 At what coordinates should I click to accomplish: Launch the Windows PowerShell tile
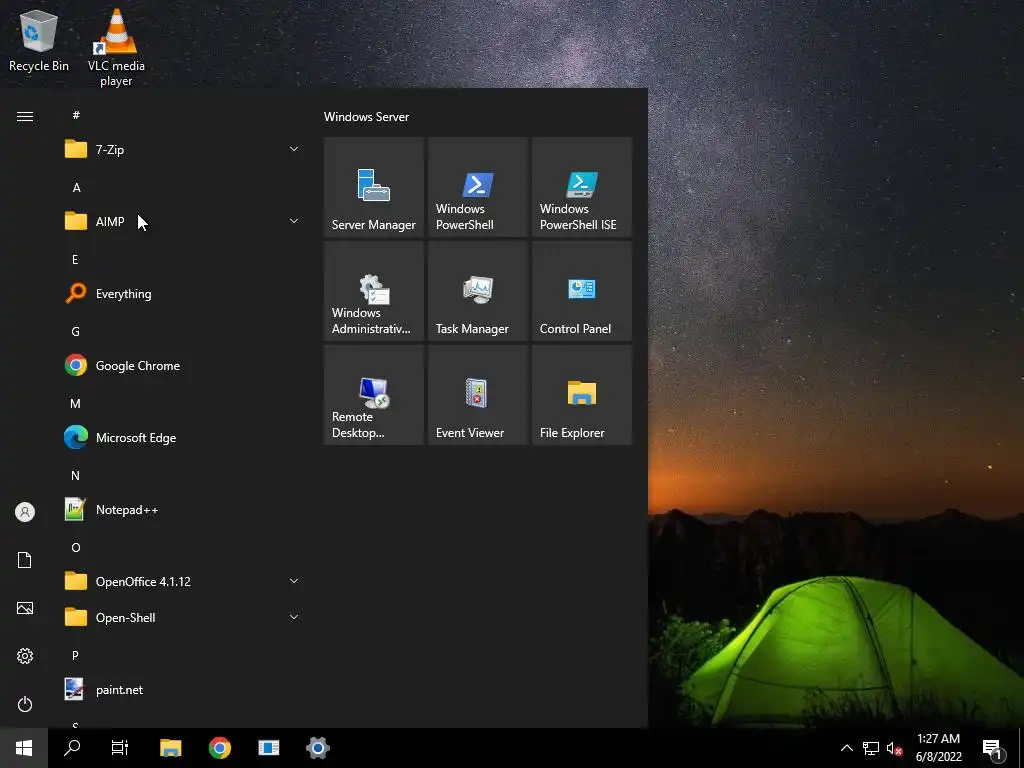(x=477, y=187)
